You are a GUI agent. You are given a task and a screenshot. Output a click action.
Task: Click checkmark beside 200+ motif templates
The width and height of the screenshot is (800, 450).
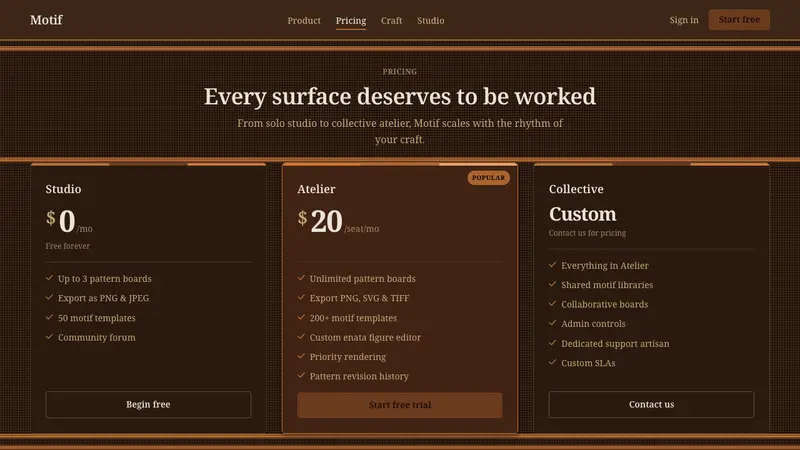click(x=301, y=317)
